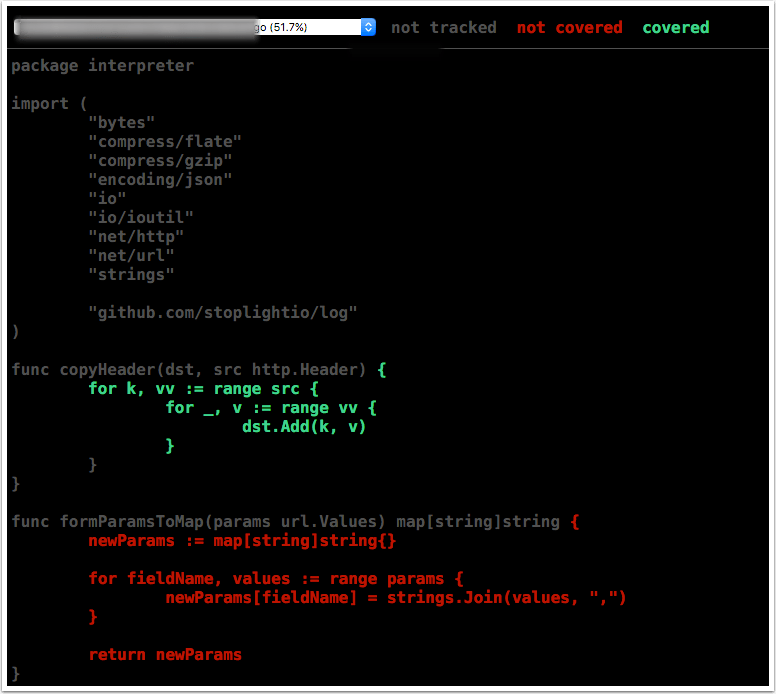
Task: Click the 'return newParams' line
Action: pyautogui.click(x=165, y=655)
